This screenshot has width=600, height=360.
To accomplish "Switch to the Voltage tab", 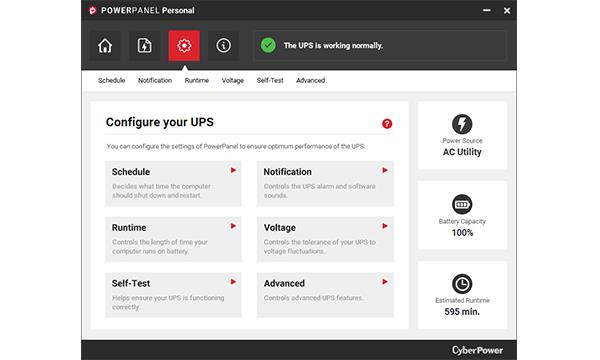I will pyautogui.click(x=233, y=80).
